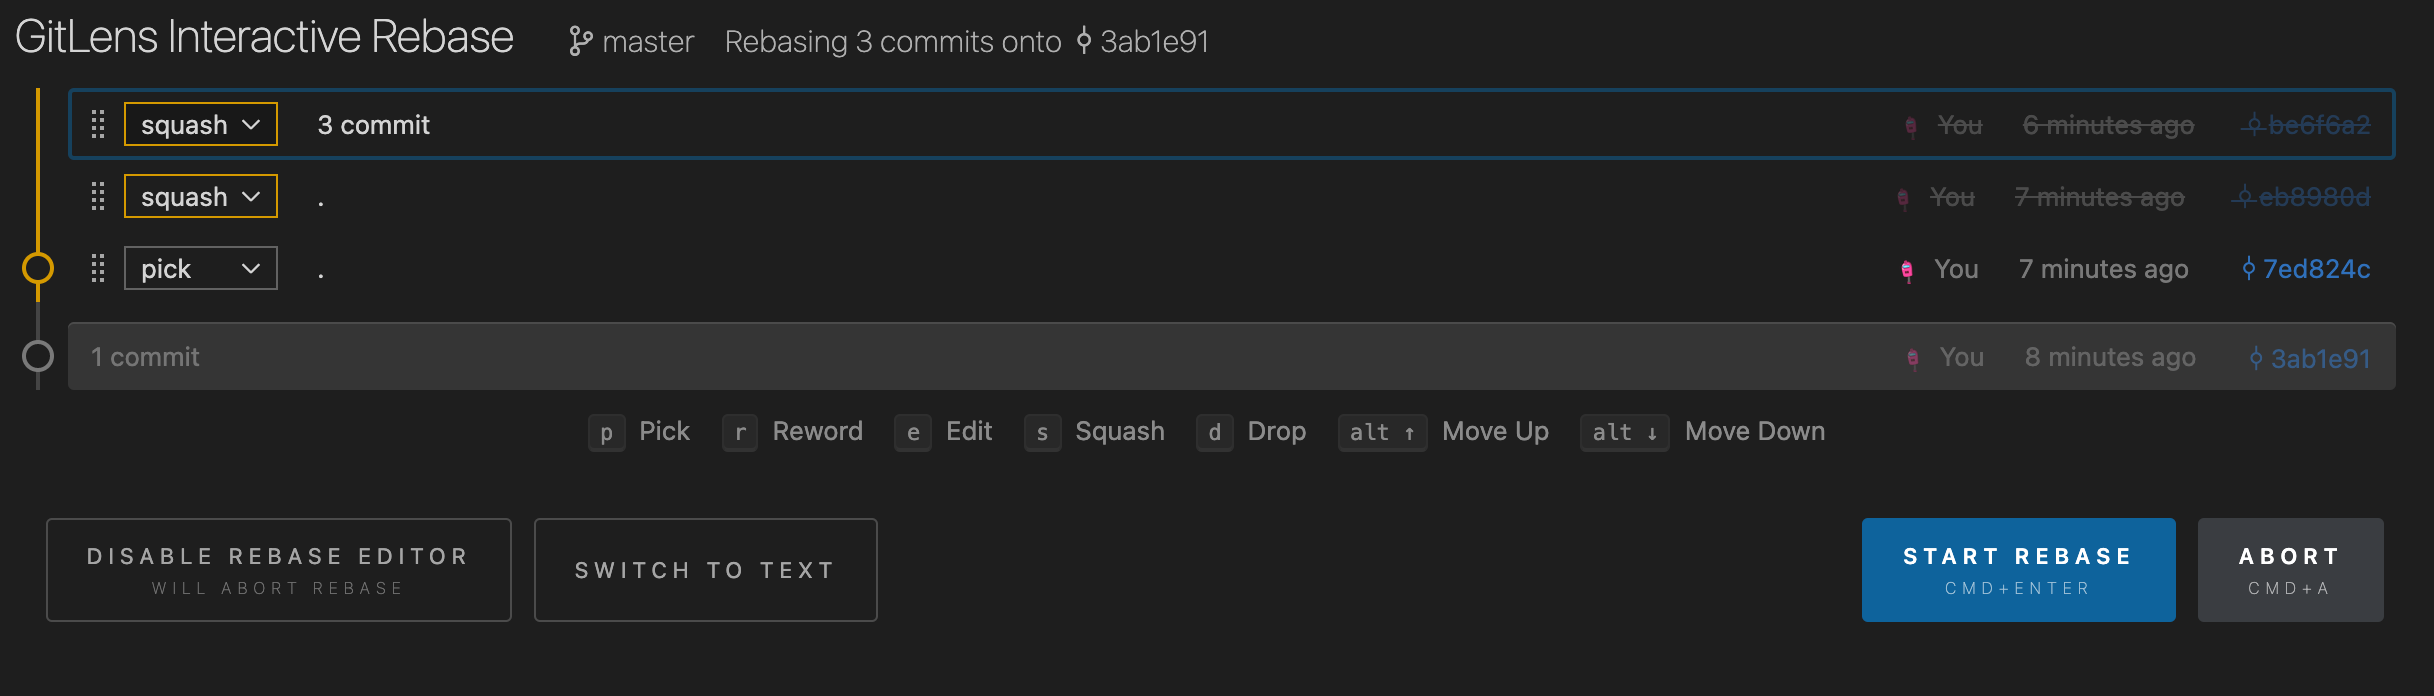Click the commit icon next to 3ab1e91 in header
Screen dimensions: 2434x696
1084,42
